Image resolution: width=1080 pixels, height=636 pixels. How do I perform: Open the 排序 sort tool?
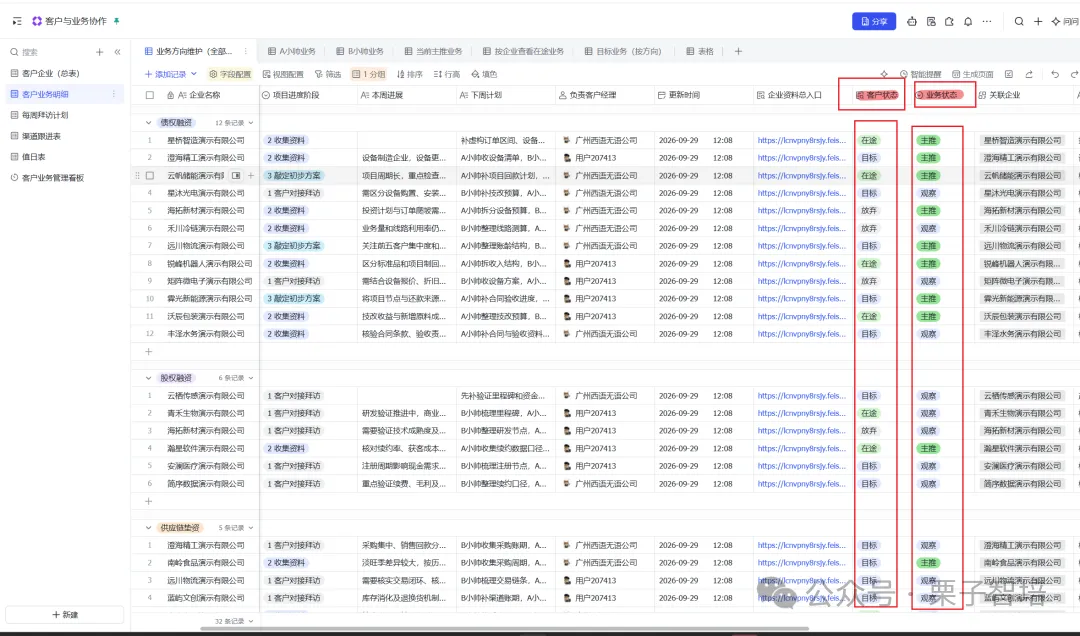pyautogui.click(x=410, y=74)
